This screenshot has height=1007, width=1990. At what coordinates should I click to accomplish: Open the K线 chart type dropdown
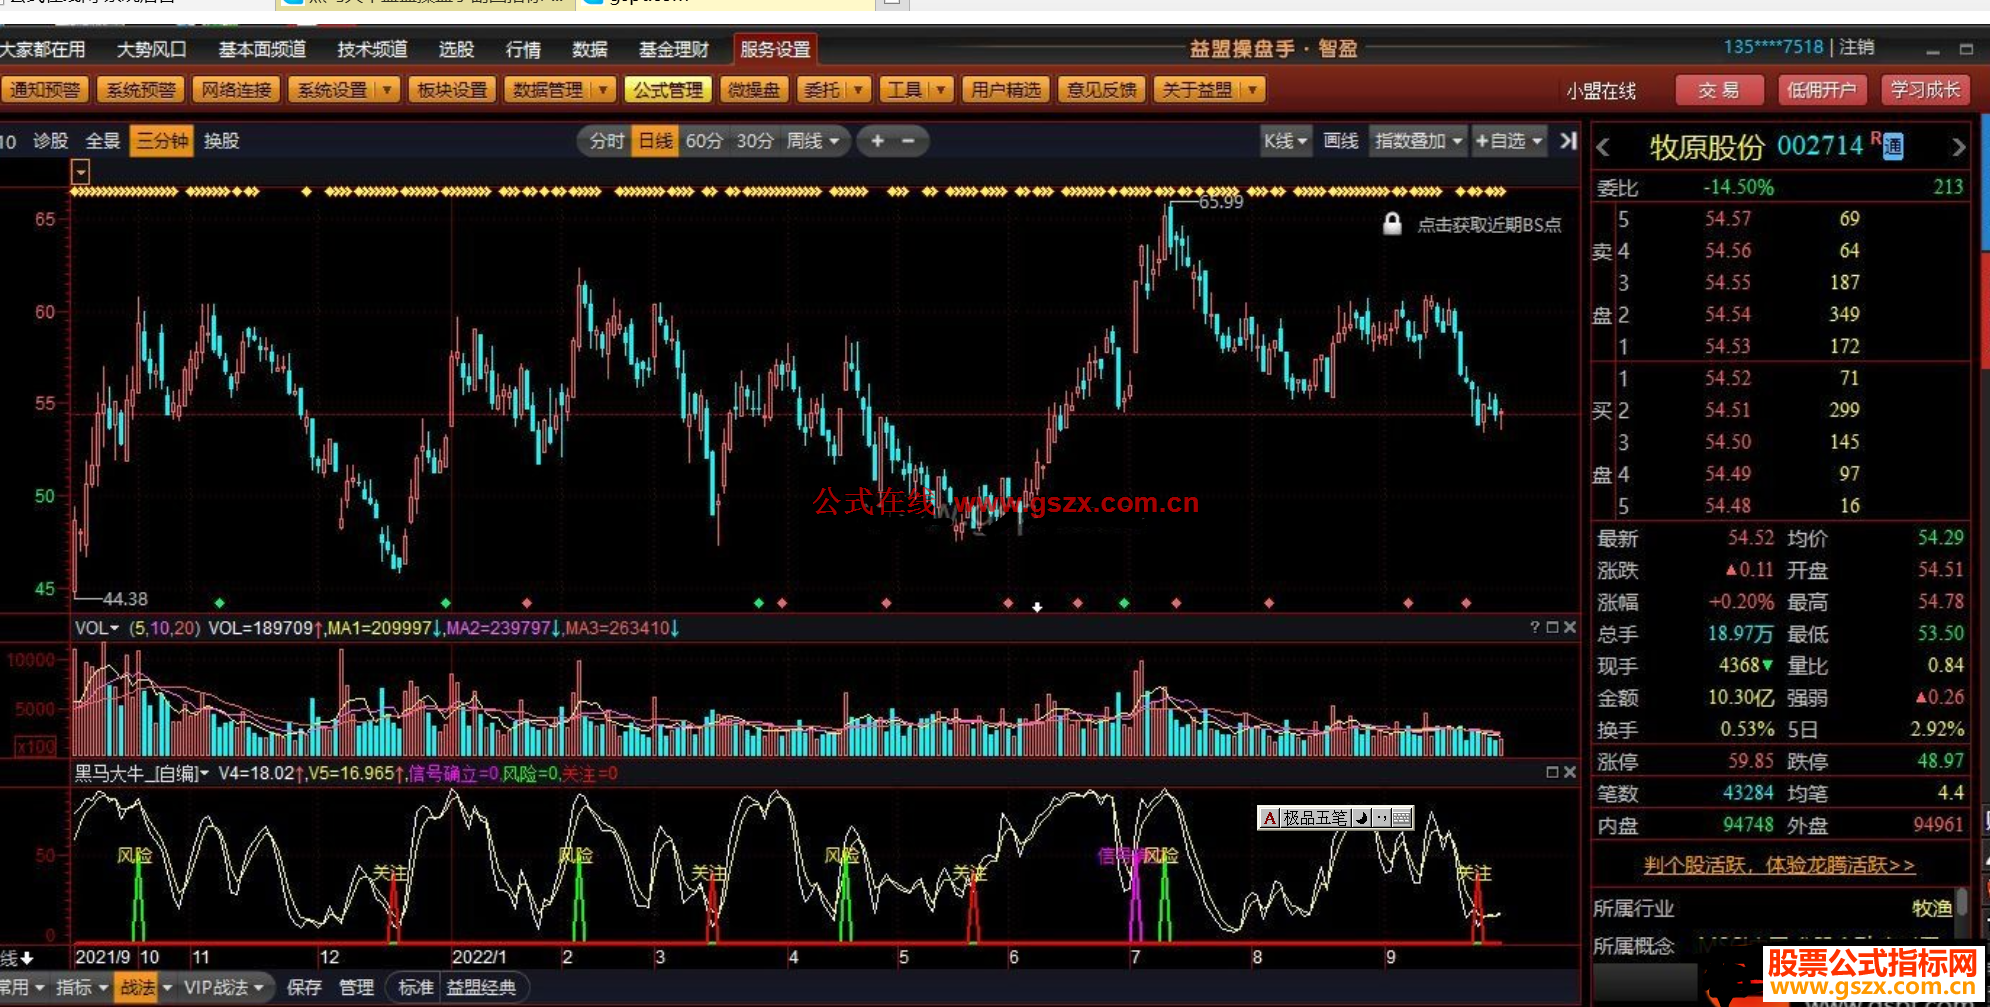click(1284, 141)
